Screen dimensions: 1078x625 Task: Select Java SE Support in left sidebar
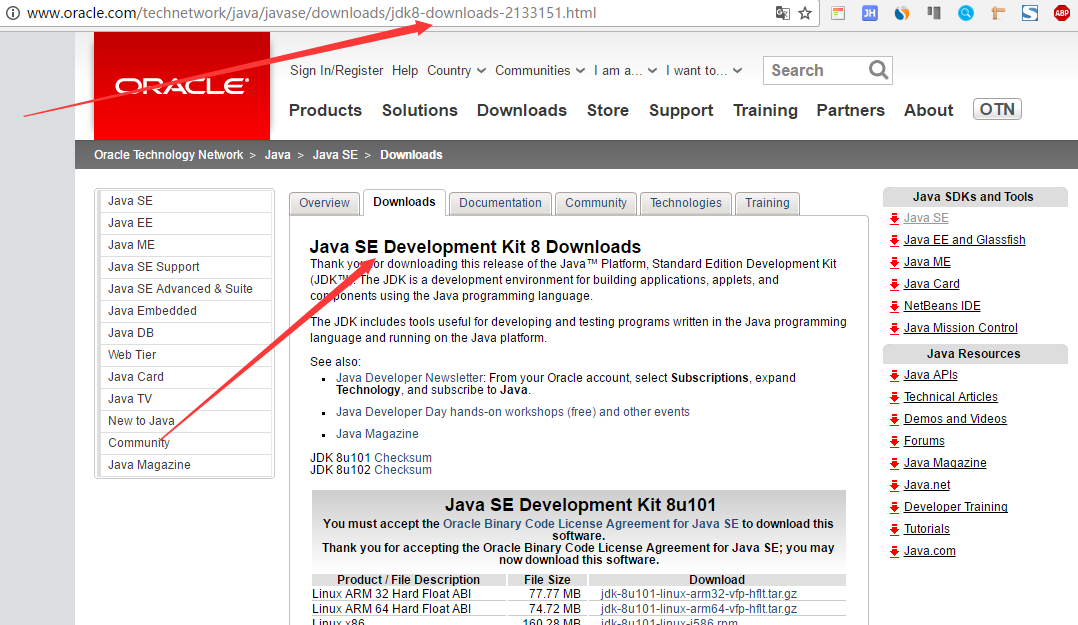[x=184, y=267]
